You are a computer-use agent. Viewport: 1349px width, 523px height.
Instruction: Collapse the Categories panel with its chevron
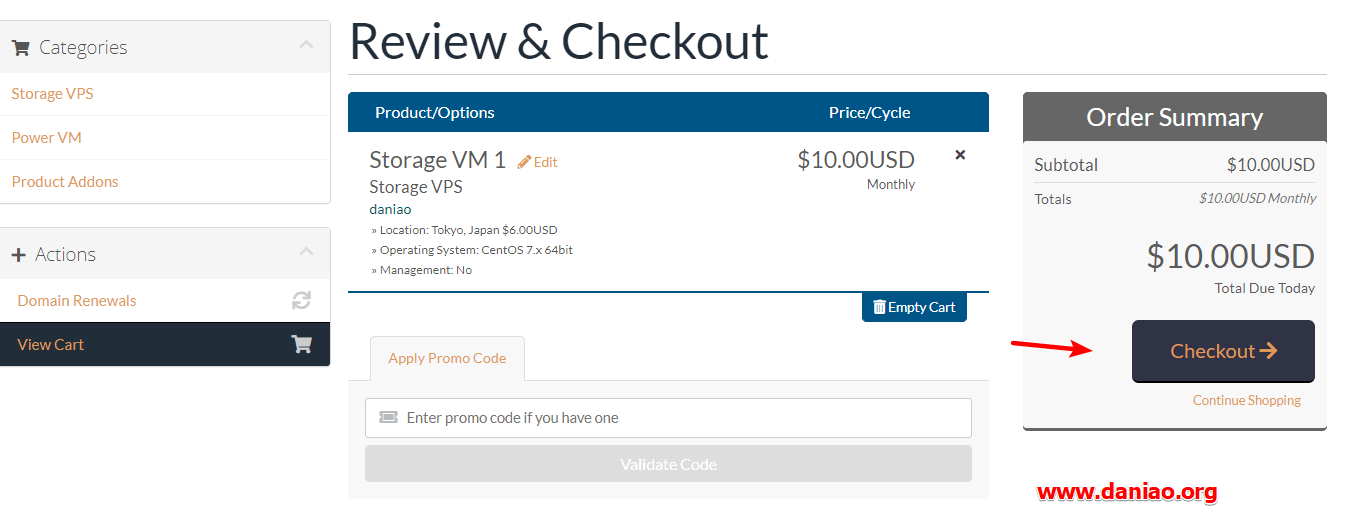306,45
